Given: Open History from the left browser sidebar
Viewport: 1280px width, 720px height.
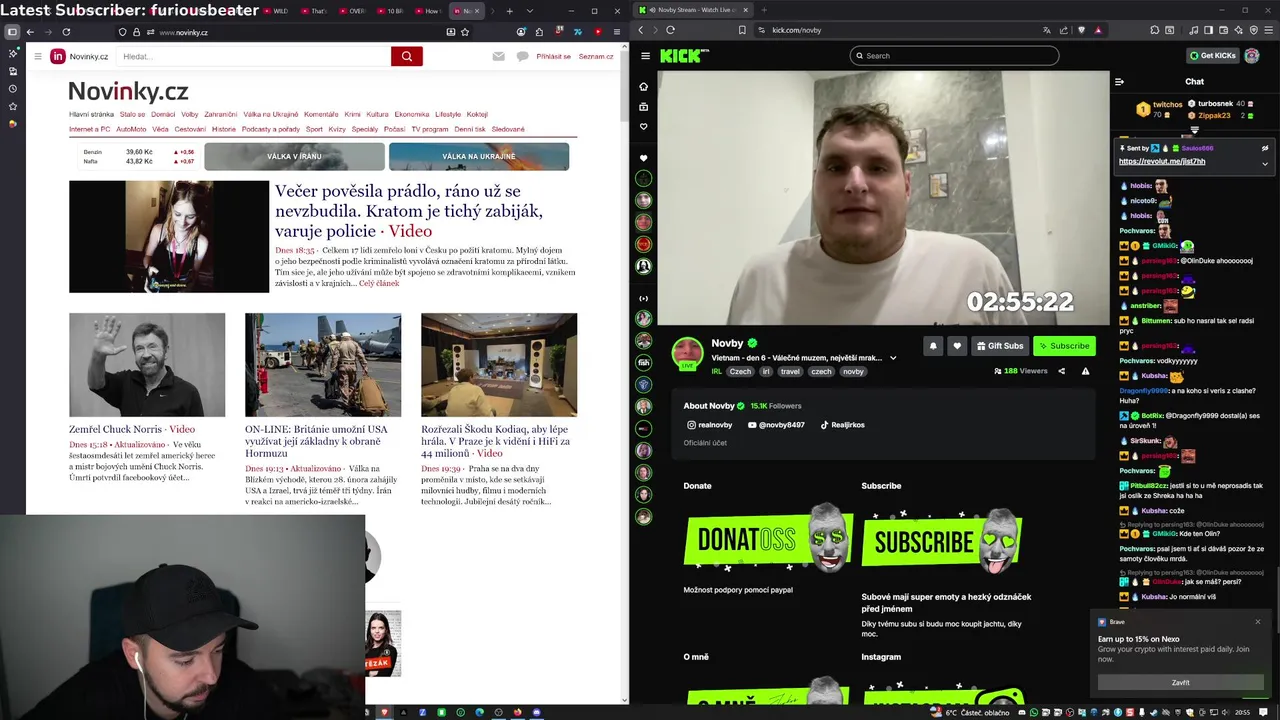Looking at the screenshot, I should 12,89.
